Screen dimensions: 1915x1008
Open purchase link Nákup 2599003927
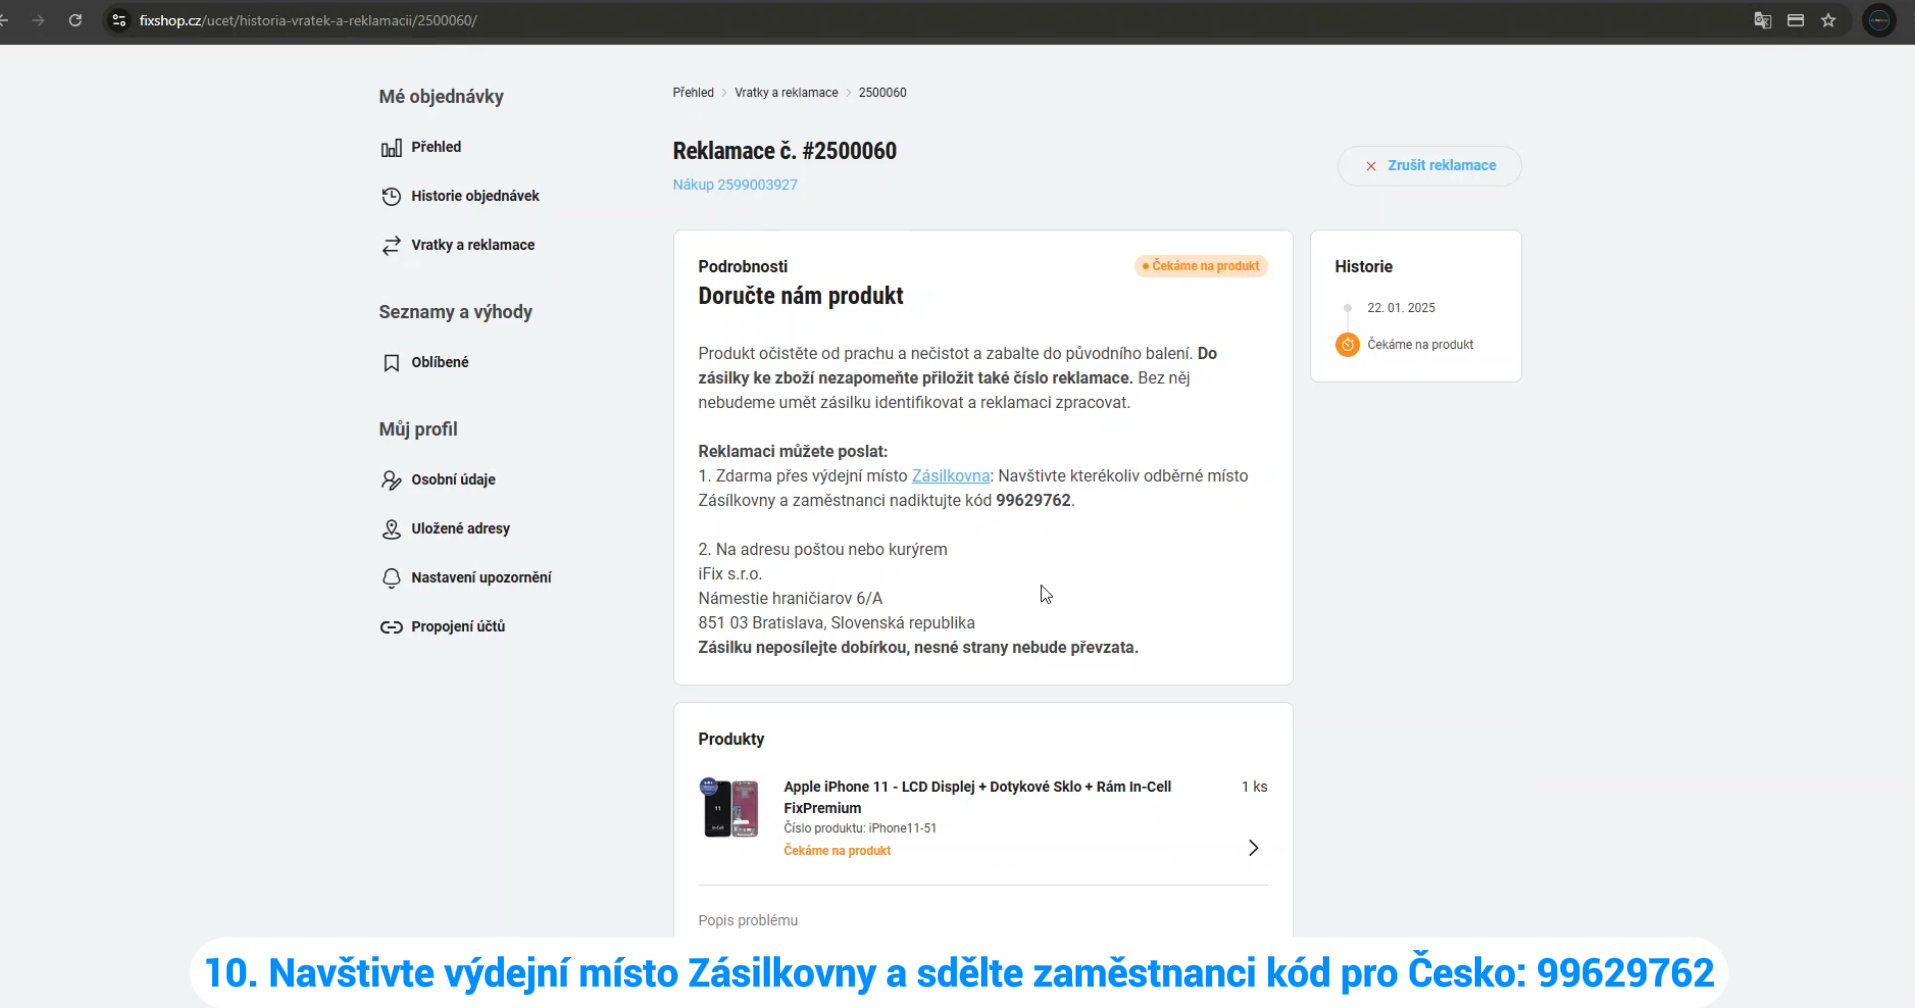pos(735,185)
